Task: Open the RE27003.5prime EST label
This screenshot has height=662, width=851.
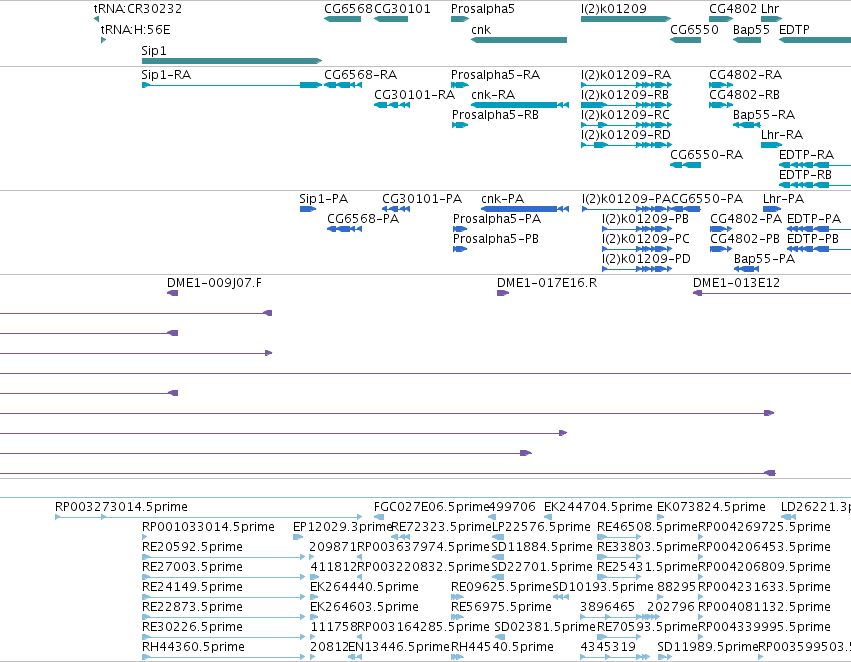Action: (192, 568)
